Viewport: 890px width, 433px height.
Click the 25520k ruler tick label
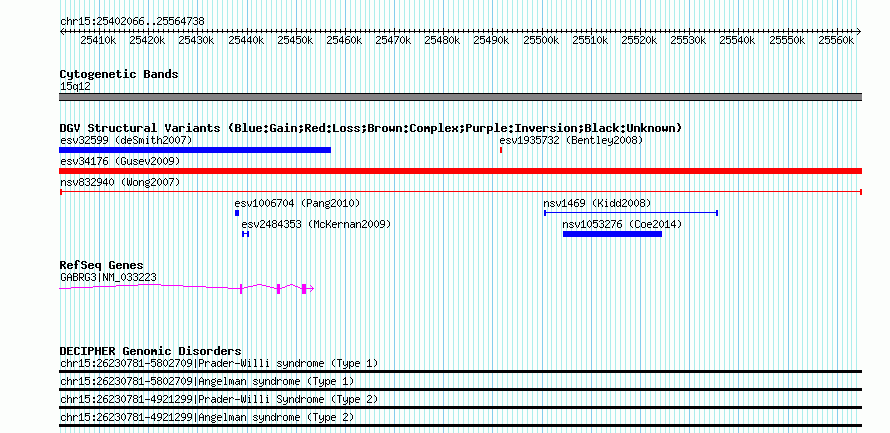tap(640, 40)
